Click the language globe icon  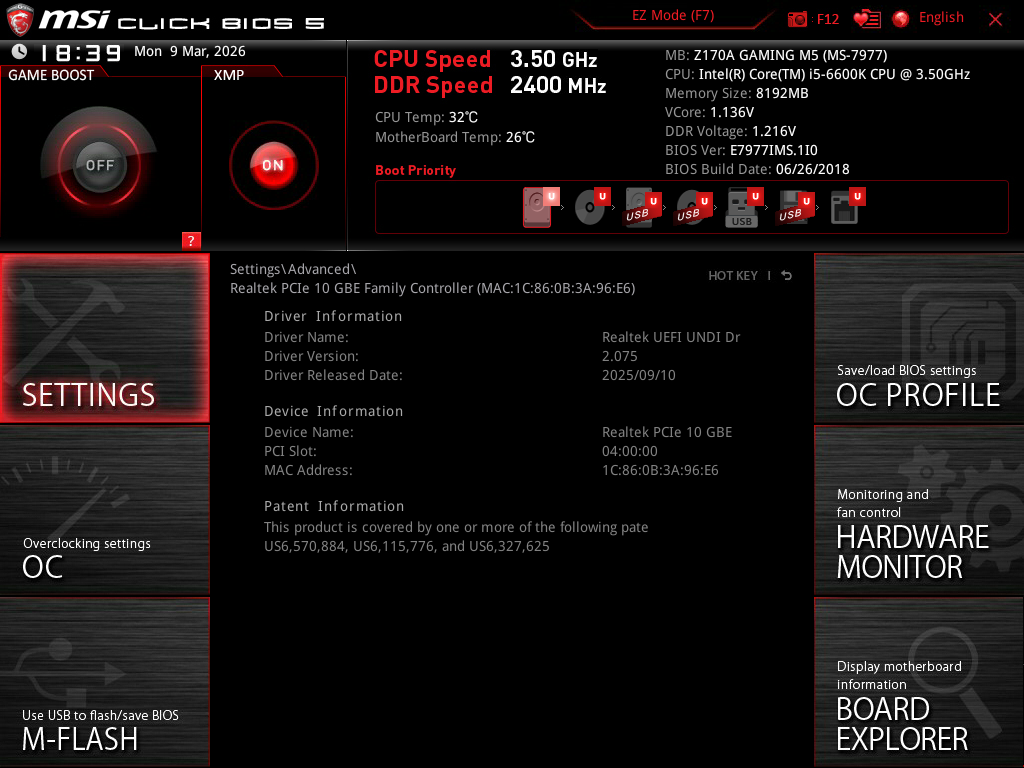[x=901, y=19]
